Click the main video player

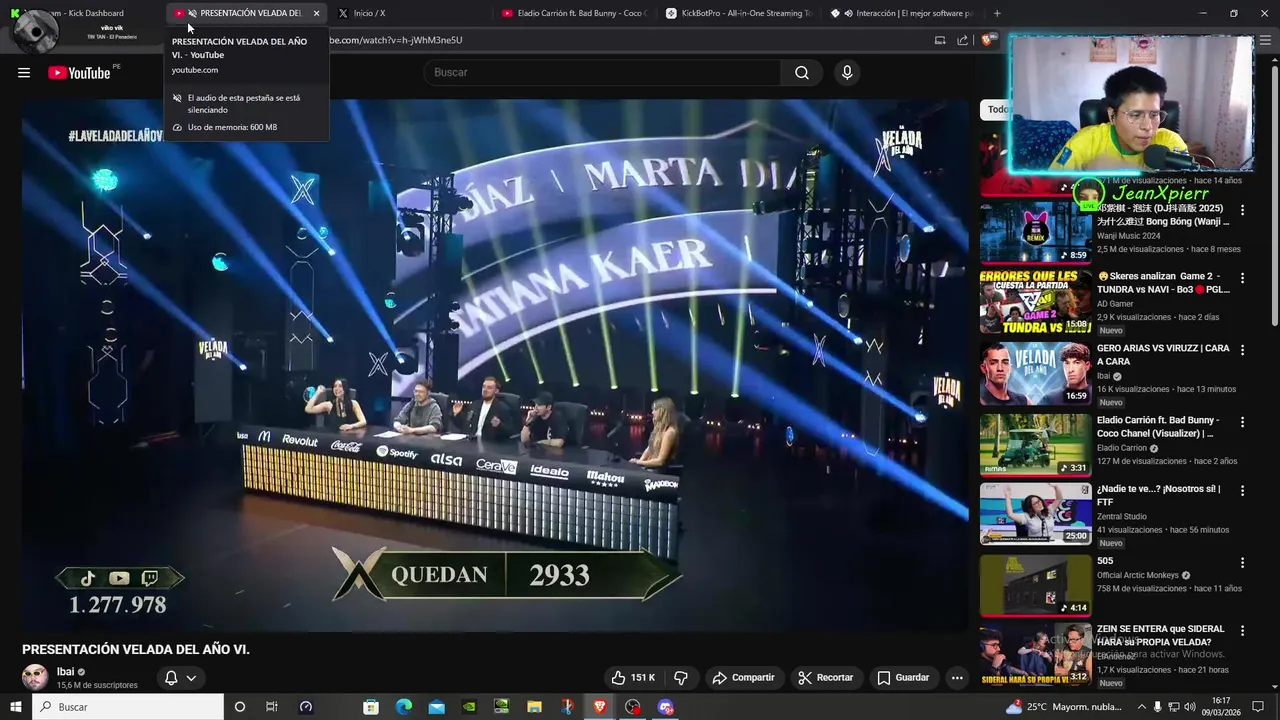tap(495, 365)
